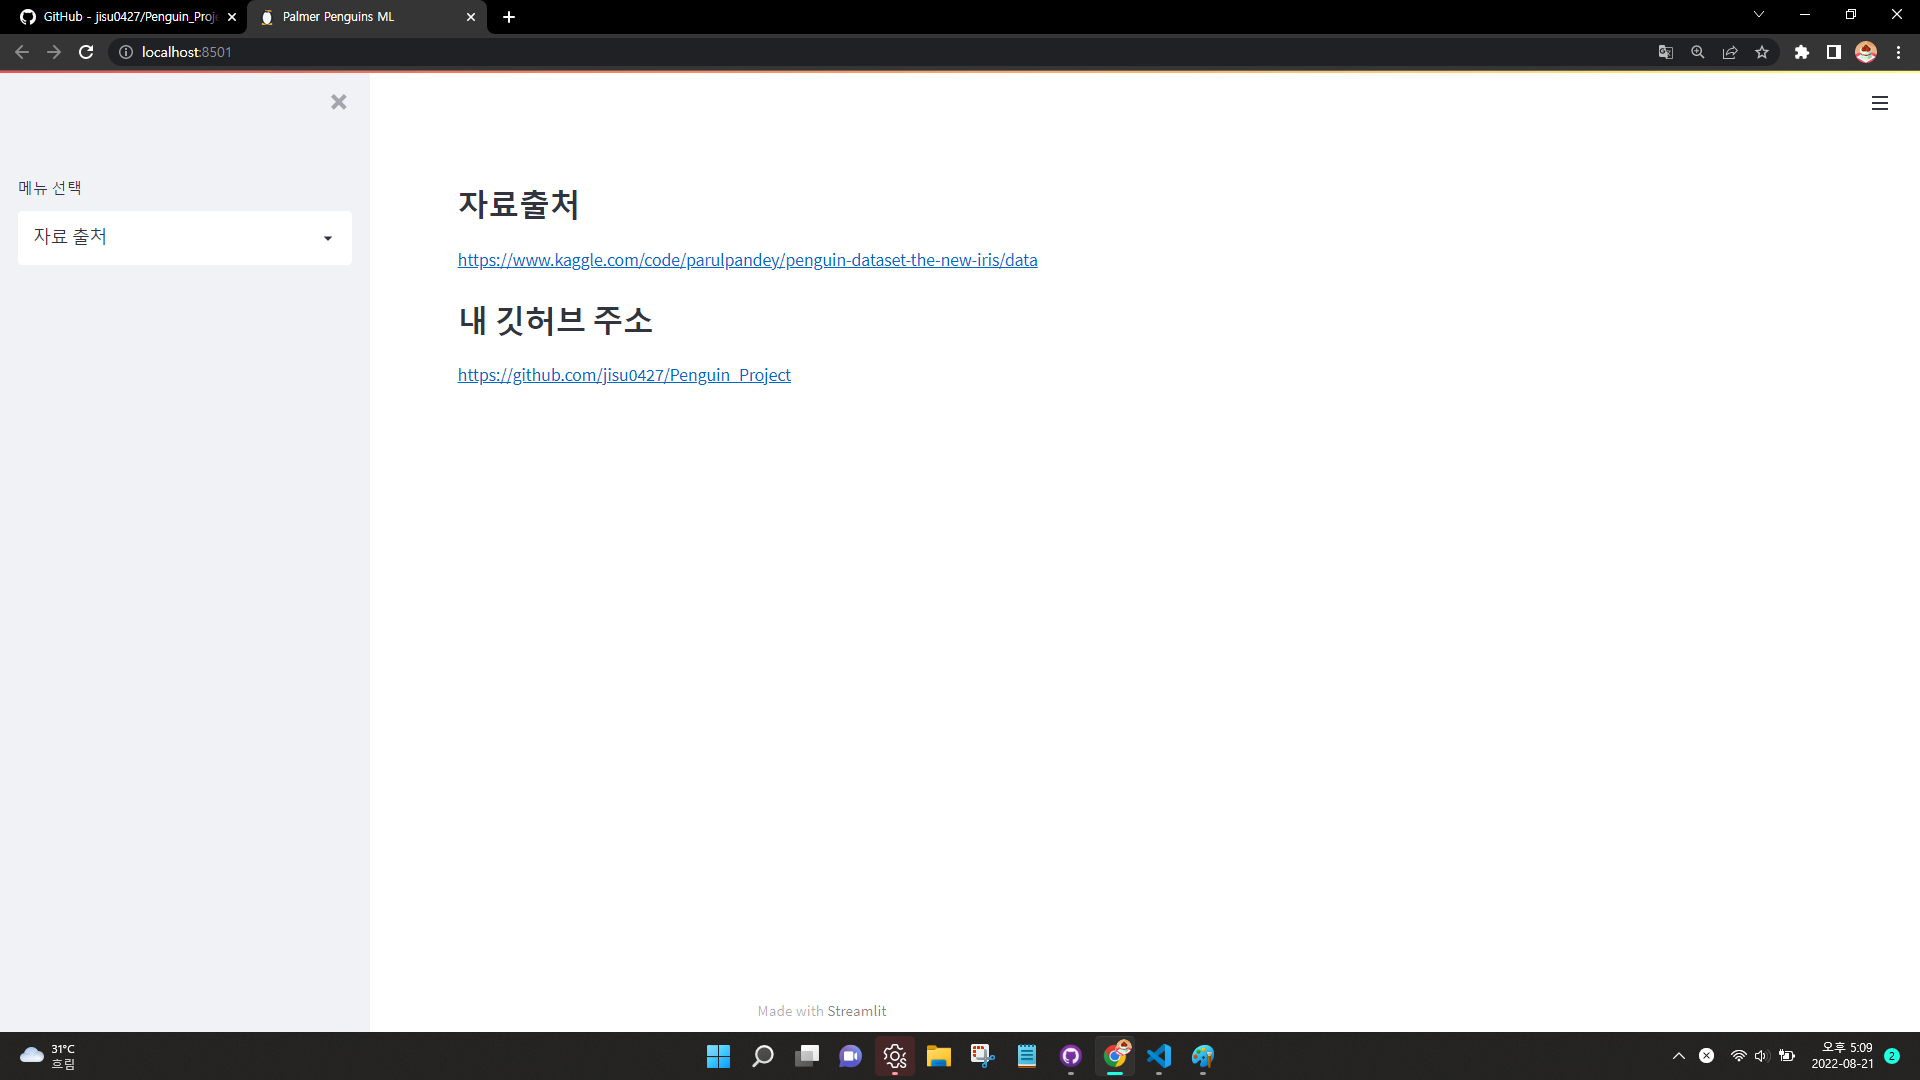The height and width of the screenshot is (1080, 1920).
Task: Follow the Streamlit footer link
Action: (x=856, y=1011)
